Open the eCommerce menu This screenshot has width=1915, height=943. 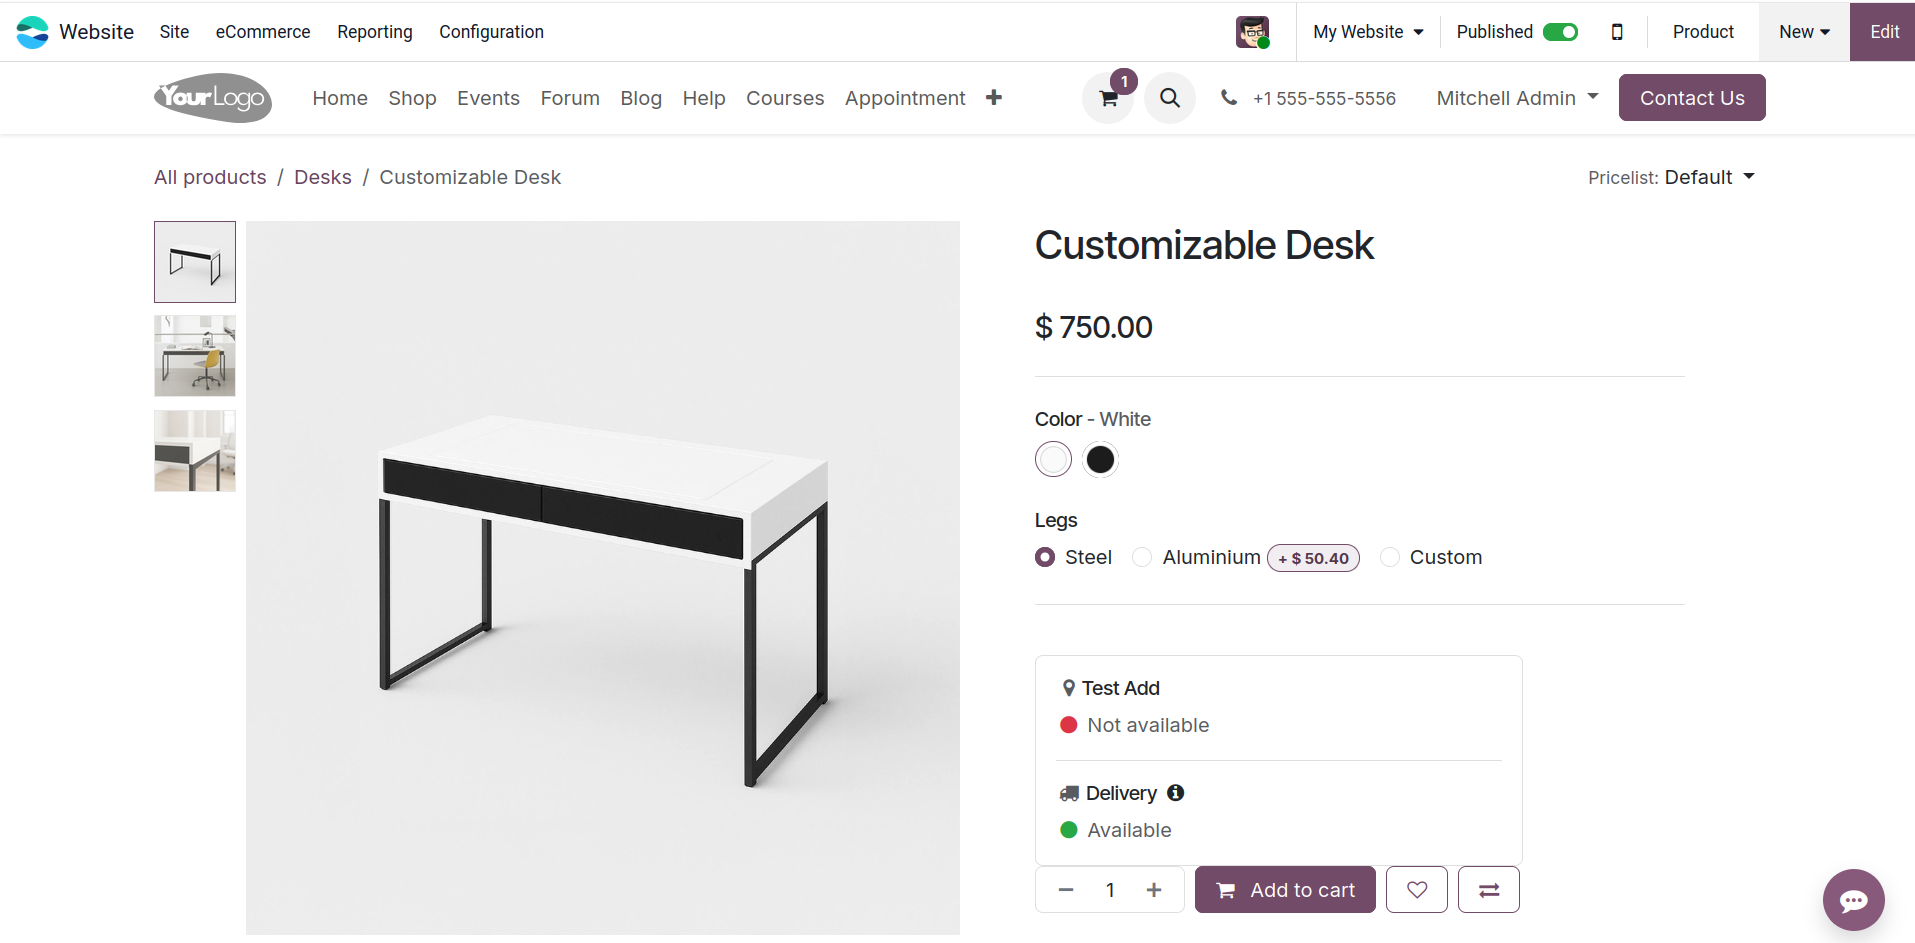point(263,32)
